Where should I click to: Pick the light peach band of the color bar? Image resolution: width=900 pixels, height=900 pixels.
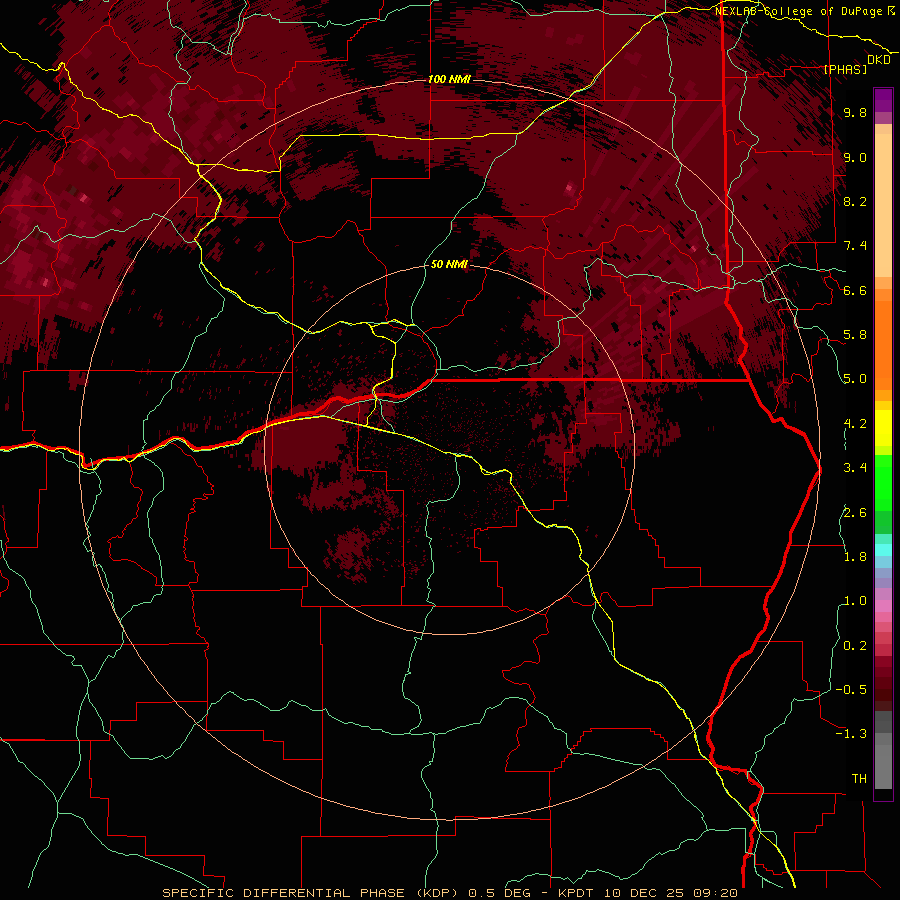click(883, 207)
